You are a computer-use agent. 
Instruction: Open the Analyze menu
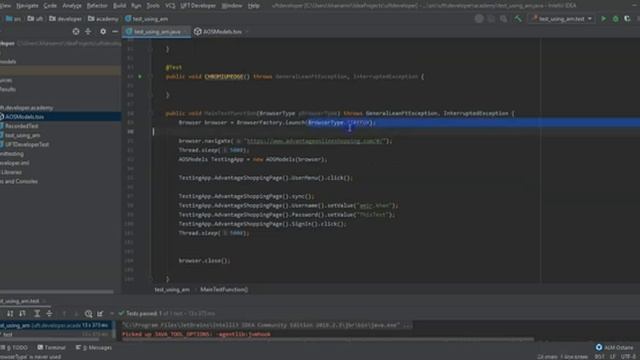click(x=72, y=6)
